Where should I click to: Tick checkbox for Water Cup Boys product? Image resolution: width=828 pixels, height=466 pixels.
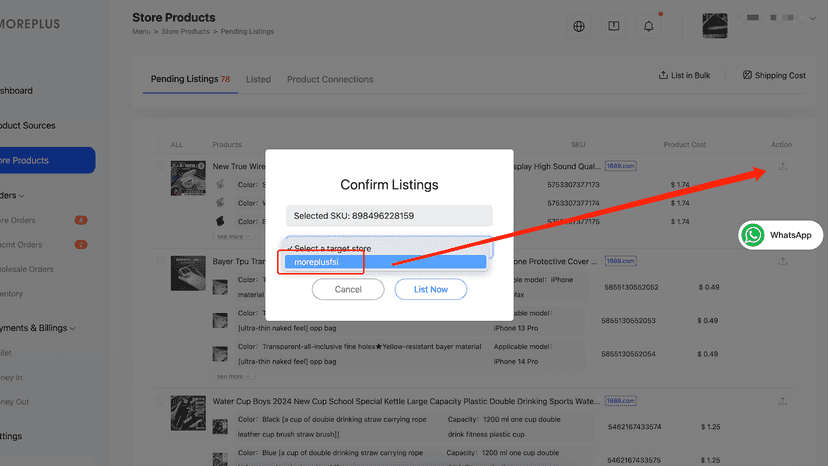[x=160, y=401]
